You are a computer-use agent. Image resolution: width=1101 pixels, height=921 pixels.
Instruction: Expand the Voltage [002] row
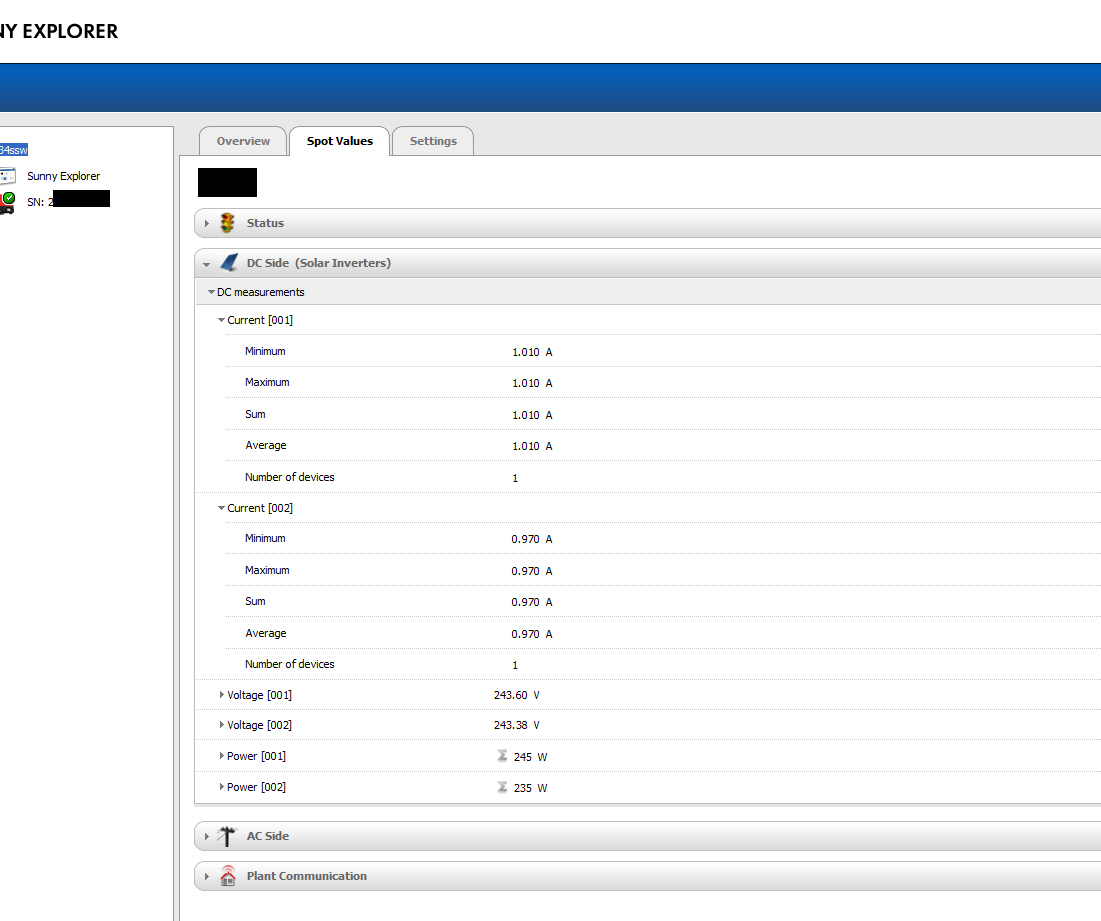[x=222, y=725]
